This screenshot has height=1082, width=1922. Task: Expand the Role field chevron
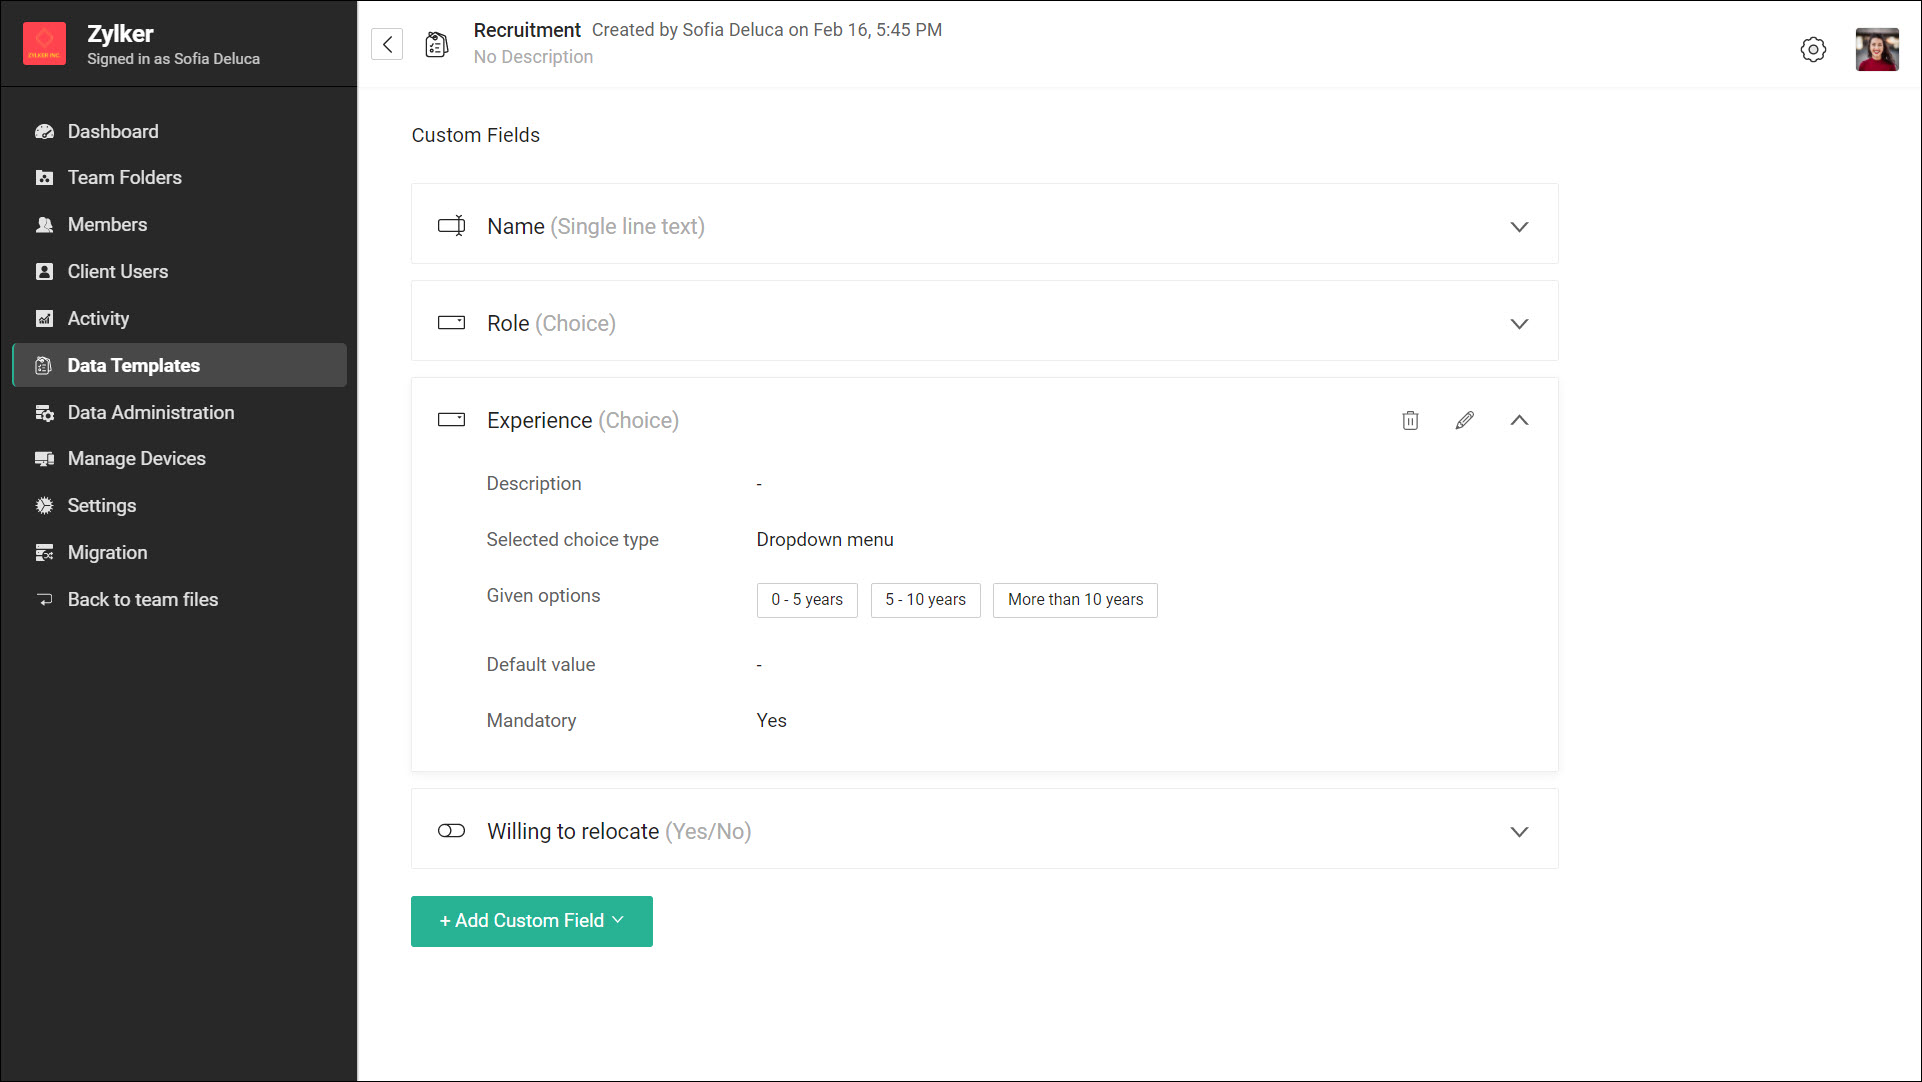click(x=1519, y=324)
